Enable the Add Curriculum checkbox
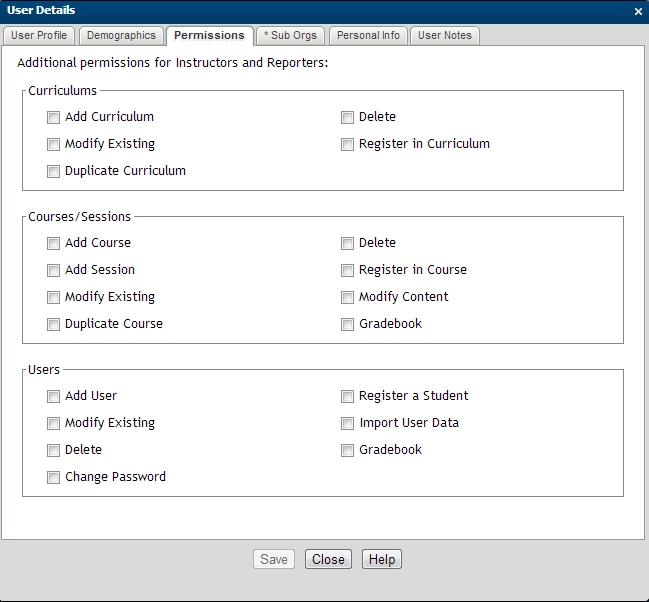Screen dimensions: 649x602 [x=54, y=117]
